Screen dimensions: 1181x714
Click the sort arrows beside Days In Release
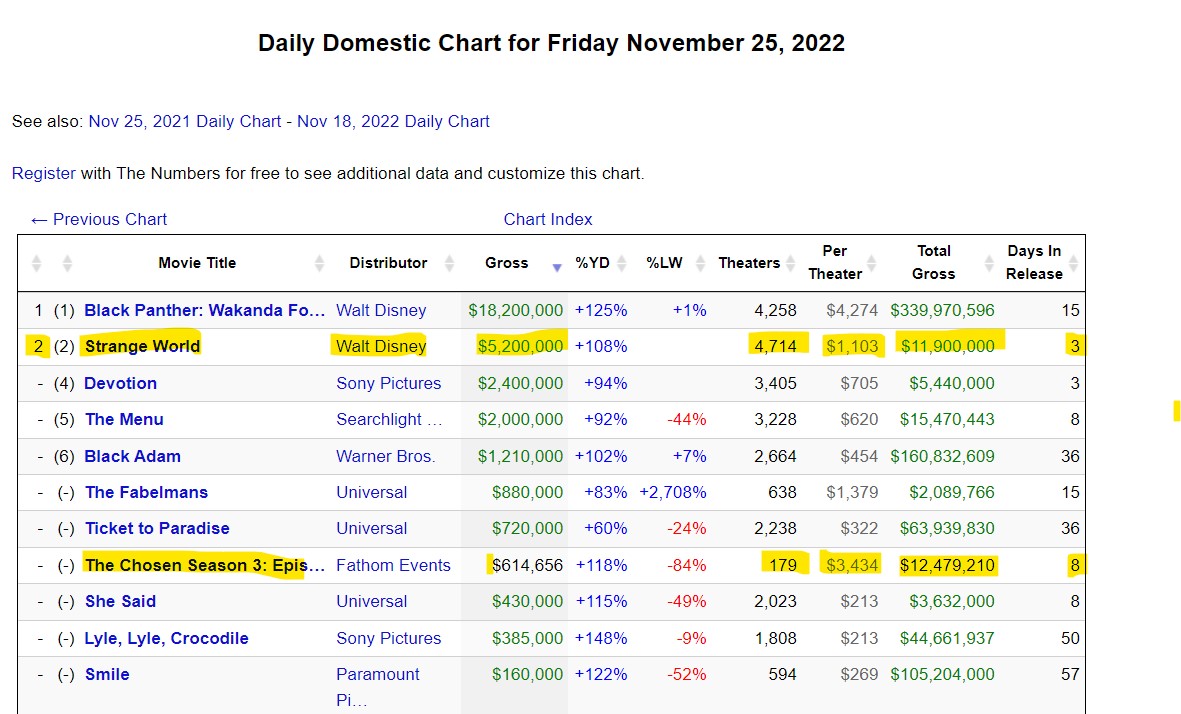pos(1073,263)
